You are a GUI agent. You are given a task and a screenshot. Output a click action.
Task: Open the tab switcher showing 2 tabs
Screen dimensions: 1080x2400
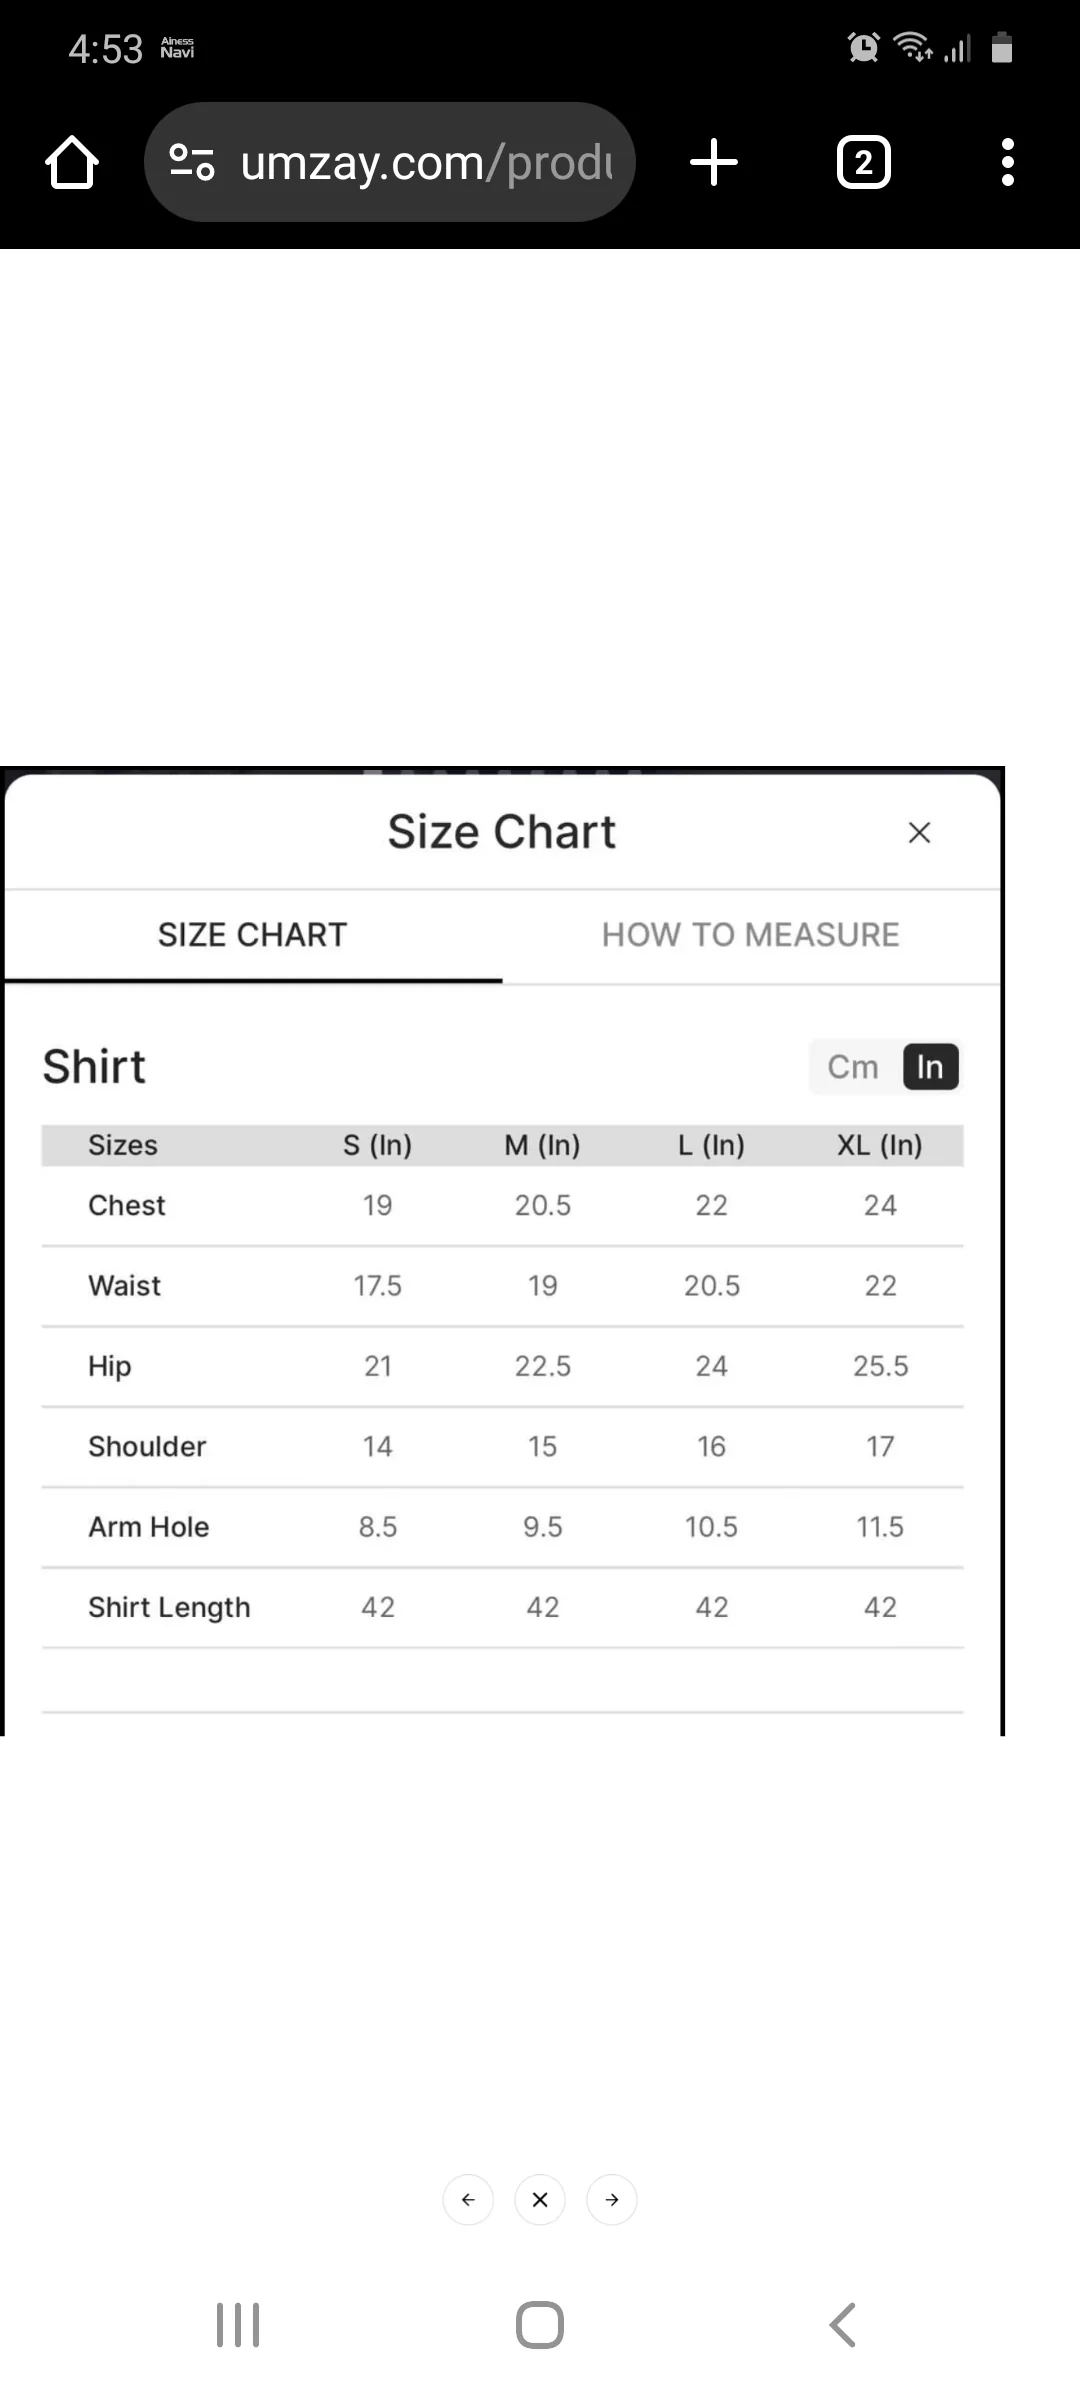click(863, 163)
